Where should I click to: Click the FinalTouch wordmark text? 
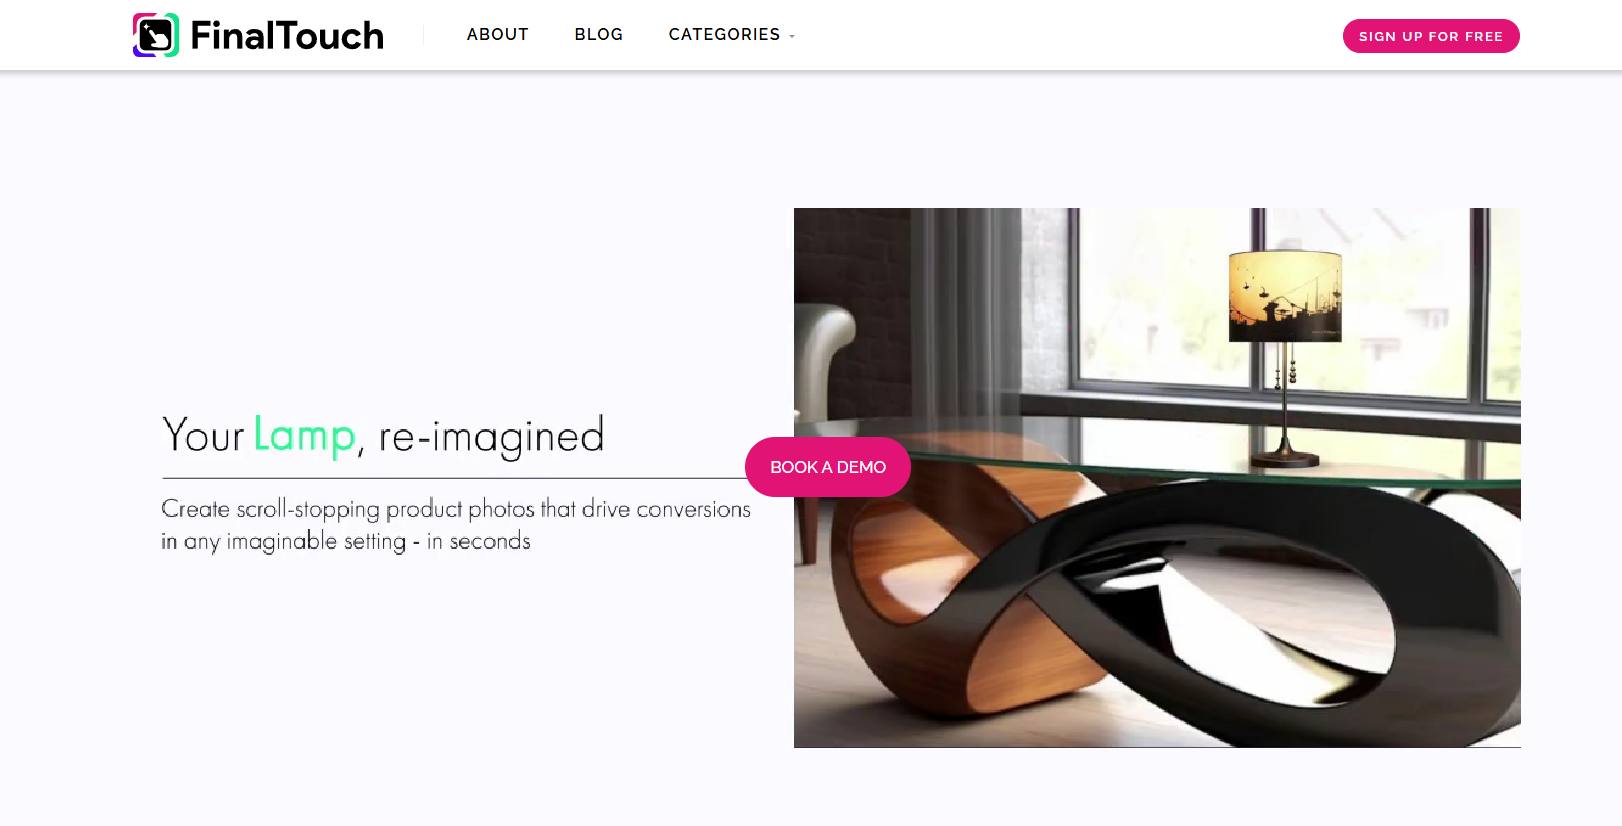(287, 36)
